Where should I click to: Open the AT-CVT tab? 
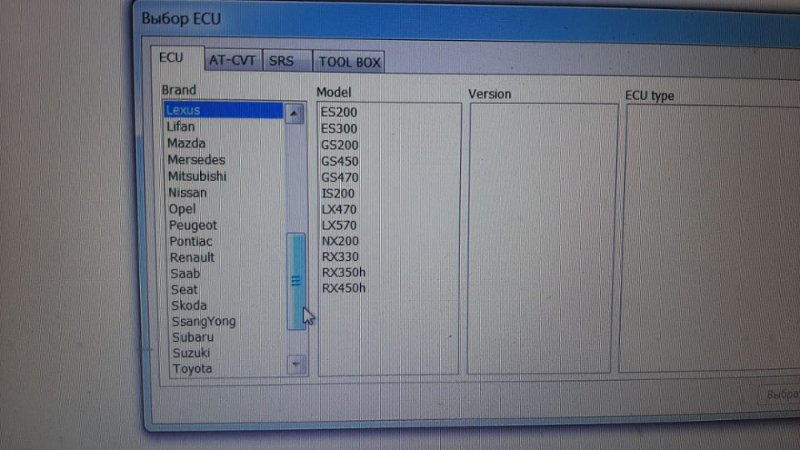233,61
